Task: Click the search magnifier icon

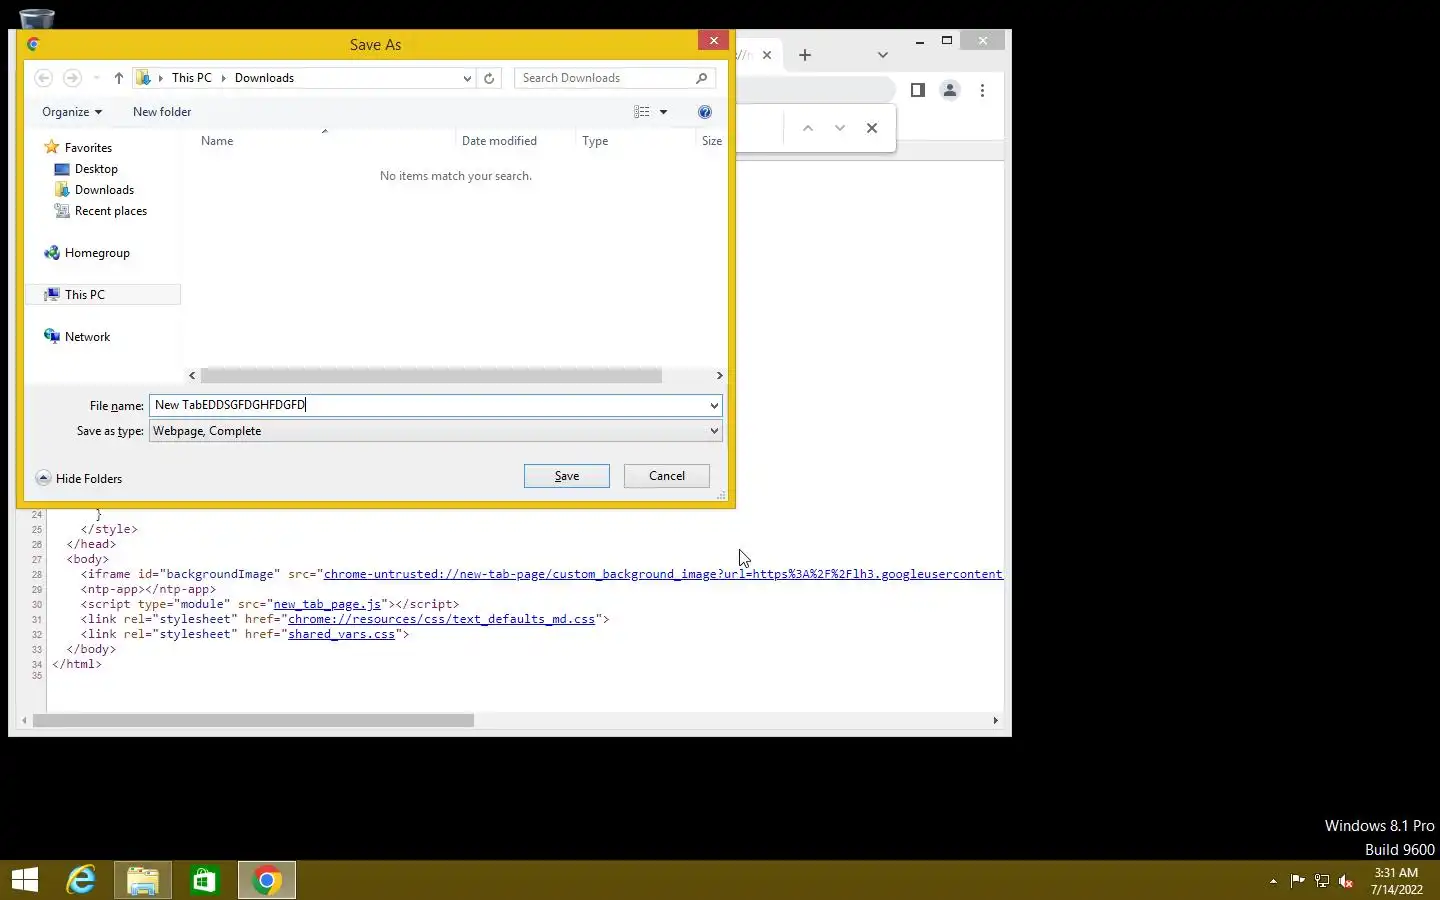Action: tap(702, 78)
